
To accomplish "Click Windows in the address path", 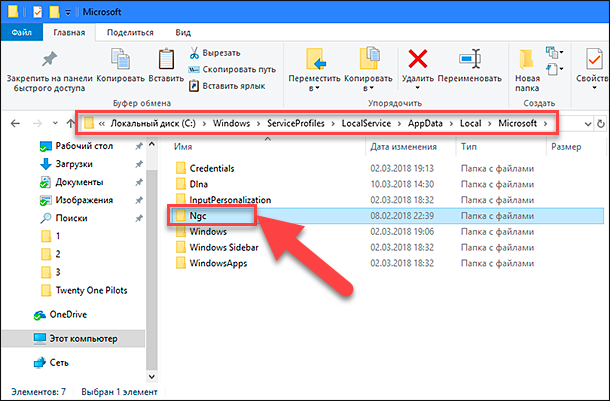I will pyautogui.click(x=231, y=123).
